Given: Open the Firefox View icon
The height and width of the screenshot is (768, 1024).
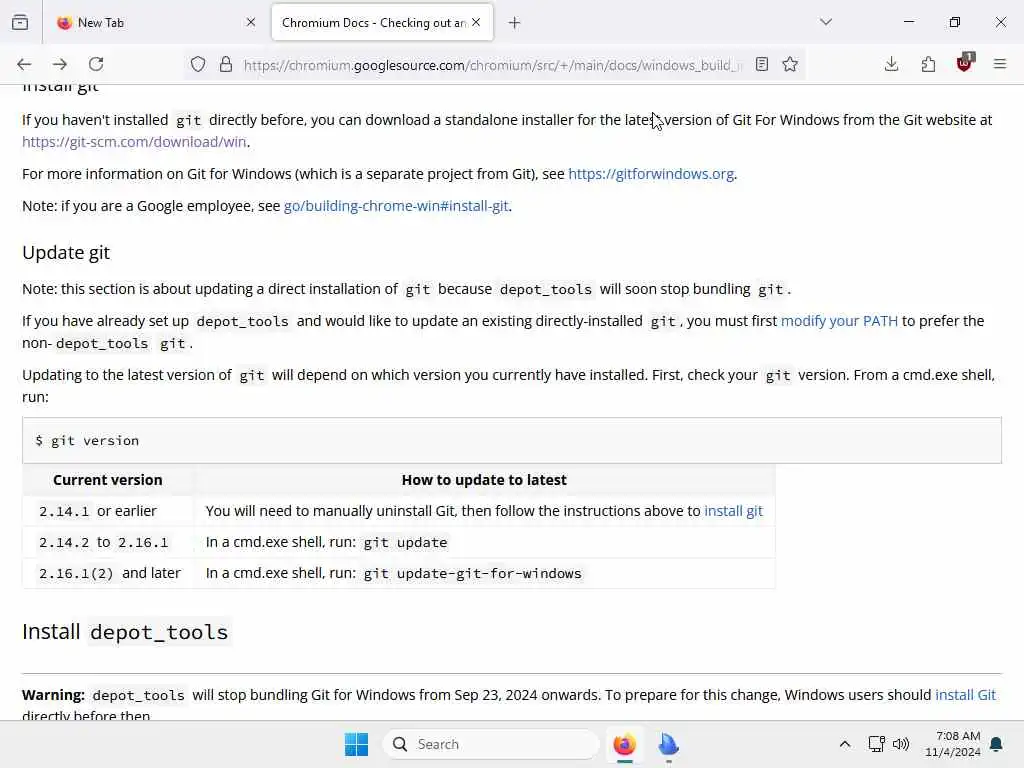Looking at the screenshot, I should click(x=20, y=23).
